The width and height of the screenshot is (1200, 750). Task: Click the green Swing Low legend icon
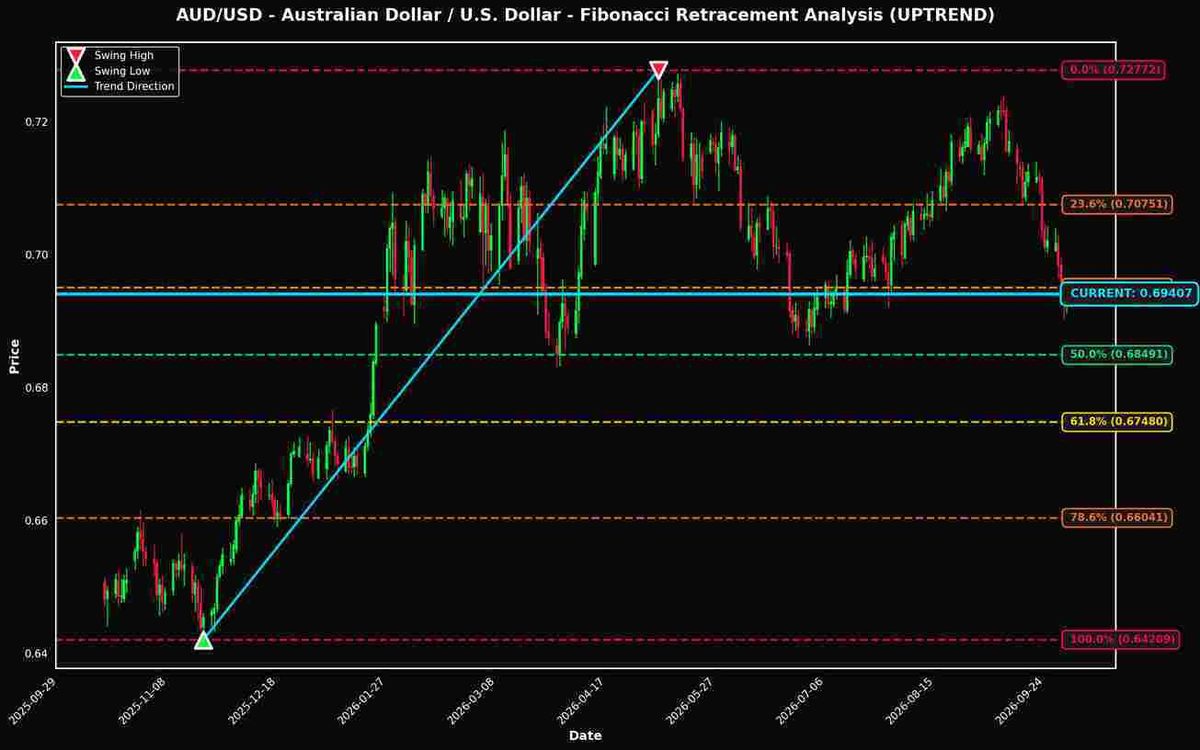click(x=75, y=71)
